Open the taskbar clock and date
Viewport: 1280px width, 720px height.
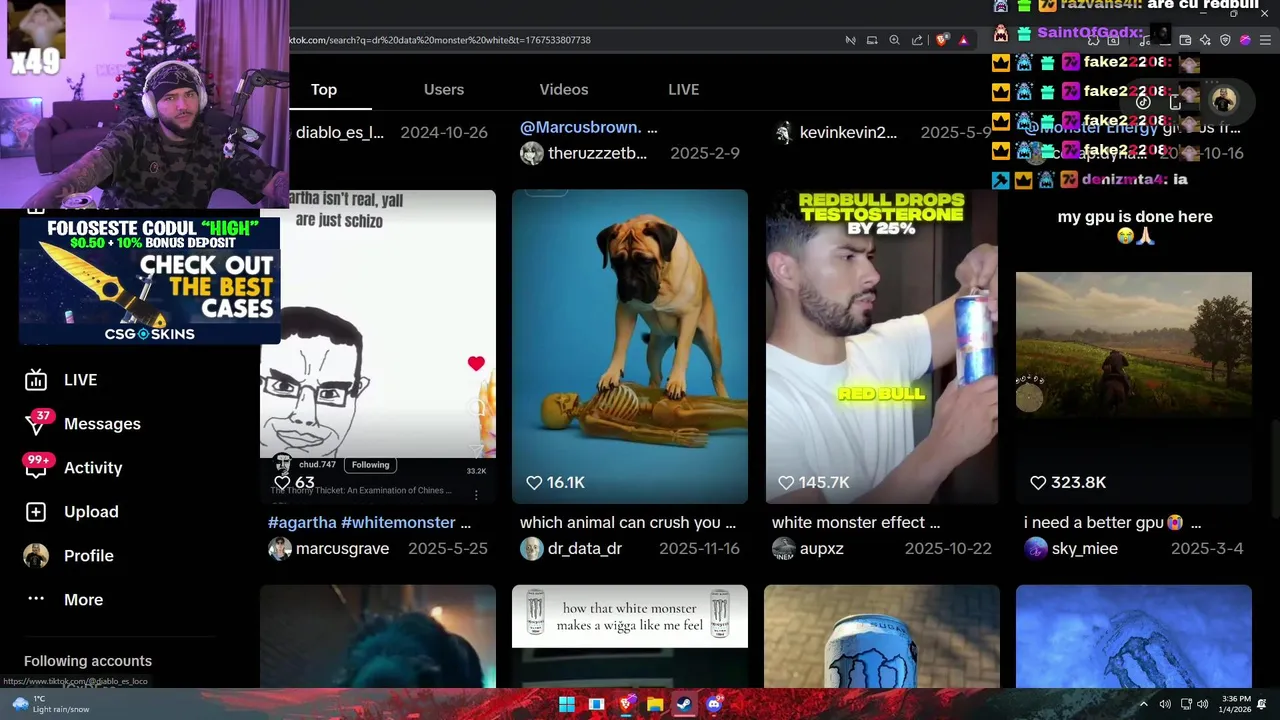pyautogui.click(x=1235, y=704)
